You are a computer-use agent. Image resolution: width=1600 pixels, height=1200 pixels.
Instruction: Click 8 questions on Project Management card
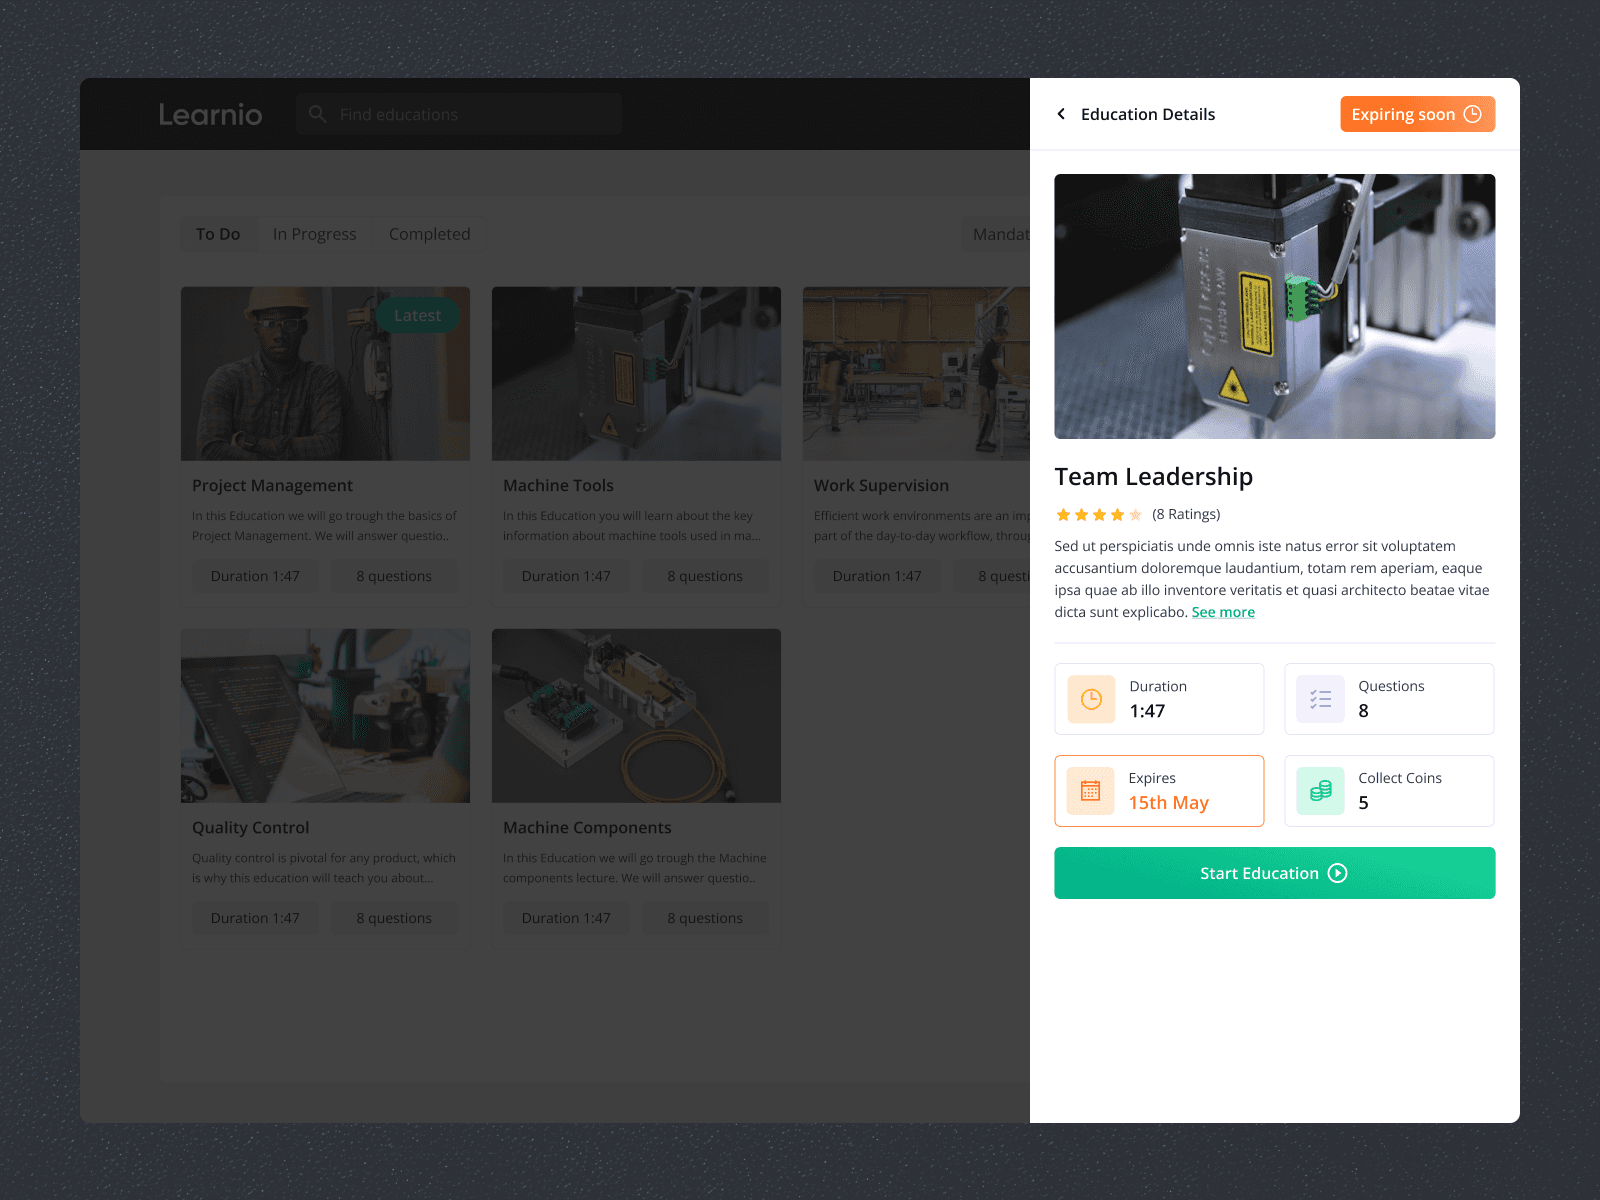(394, 576)
